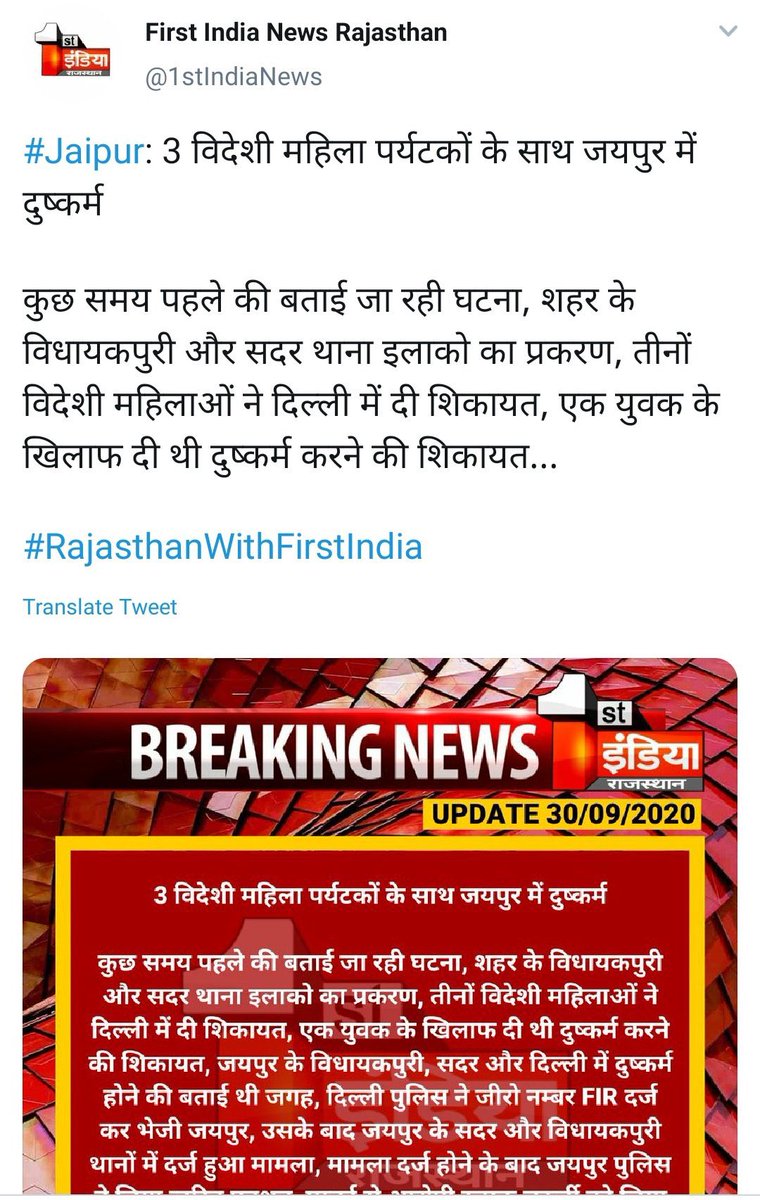Screen dimensions: 760x1200
Task: Click the bold headline inside the red news card
Action: tap(380, 893)
